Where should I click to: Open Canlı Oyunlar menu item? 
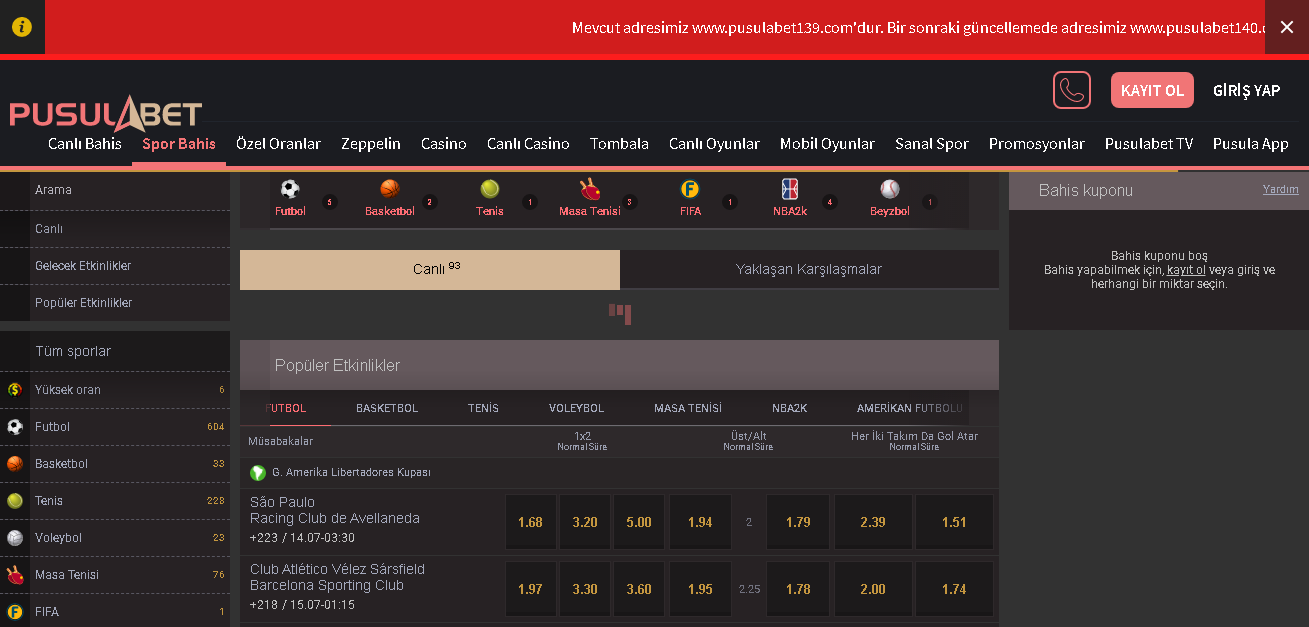[x=714, y=144]
